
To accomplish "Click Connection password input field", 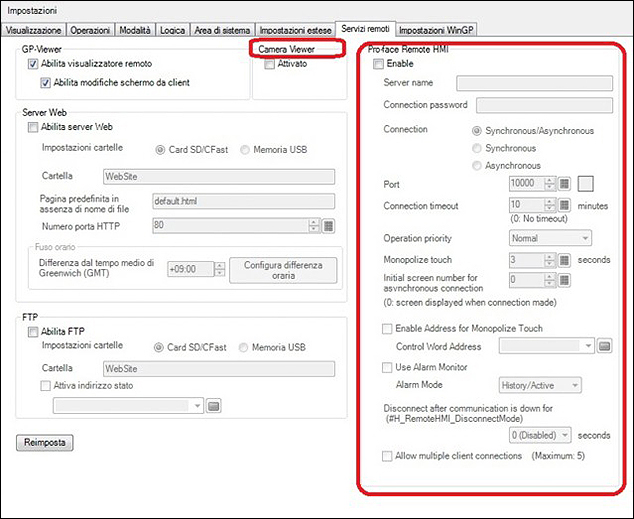I will coord(544,105).
